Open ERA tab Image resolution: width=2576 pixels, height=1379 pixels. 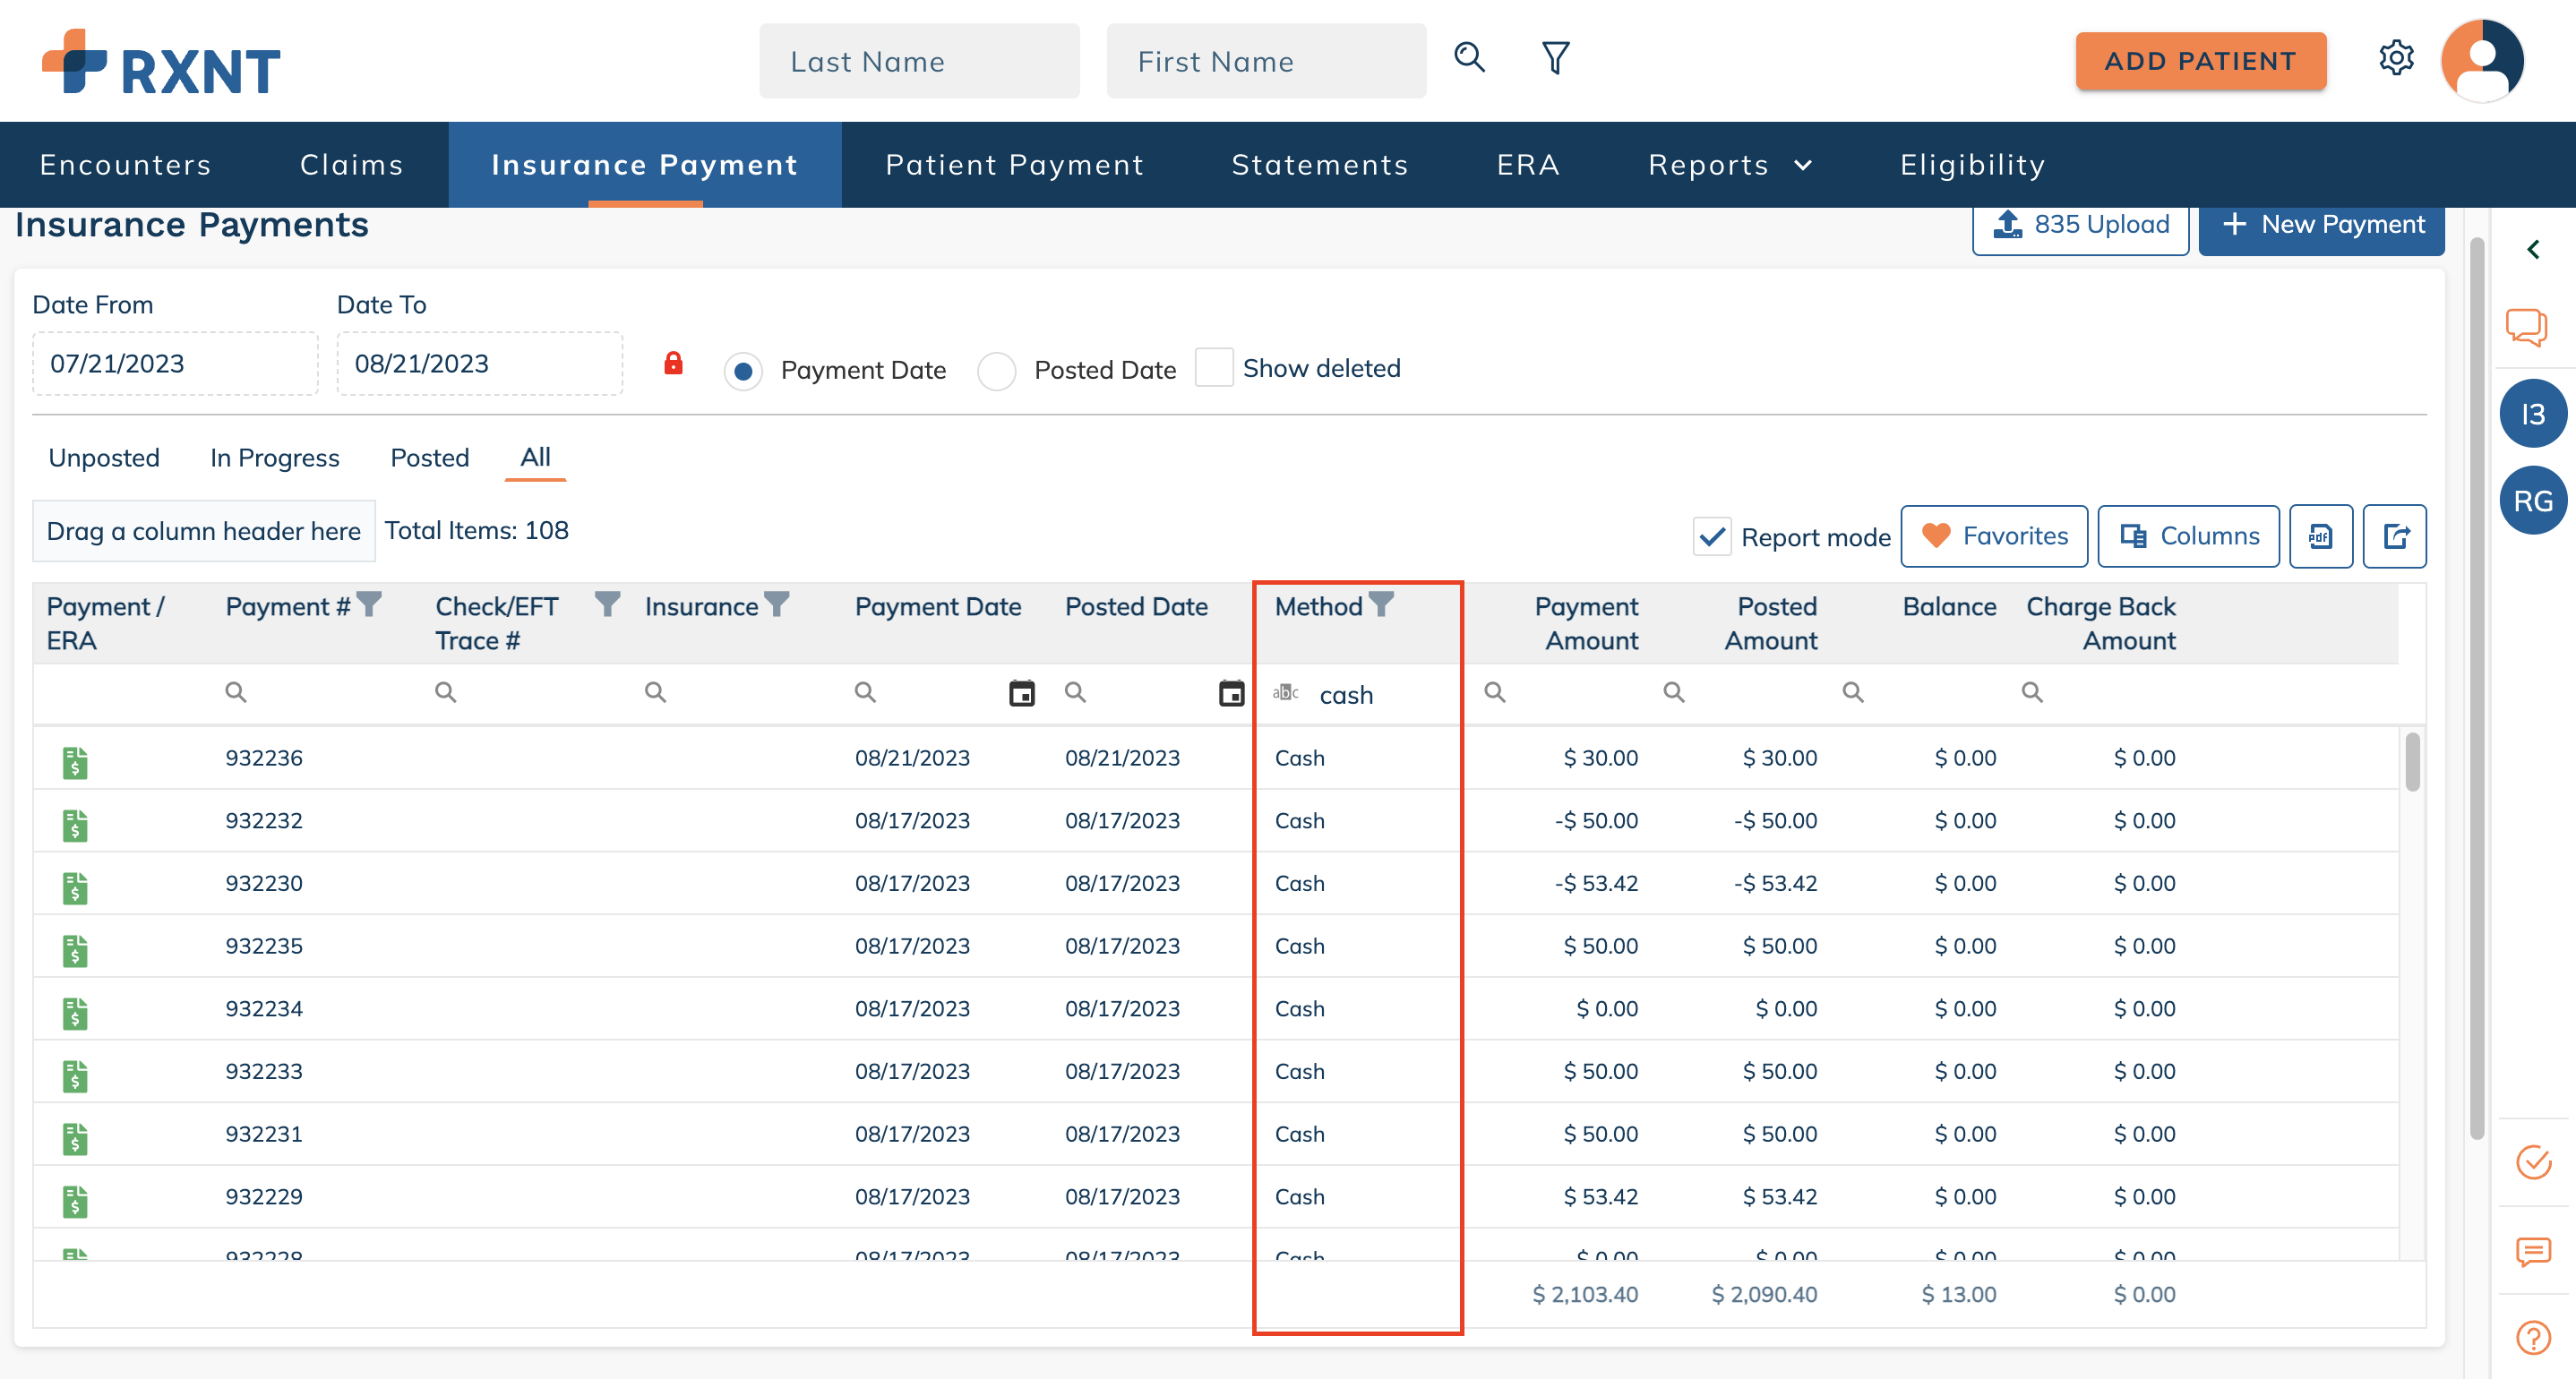coord(1528,164)
